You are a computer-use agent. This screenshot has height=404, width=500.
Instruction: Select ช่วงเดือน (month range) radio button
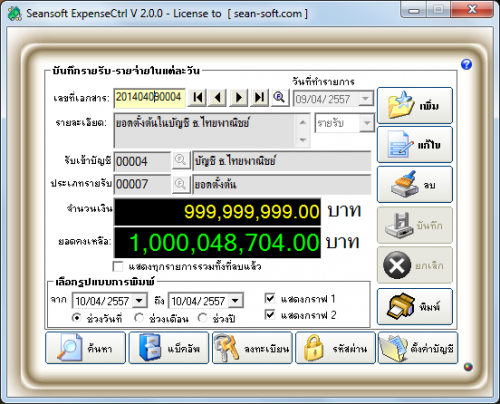point(139,318)
